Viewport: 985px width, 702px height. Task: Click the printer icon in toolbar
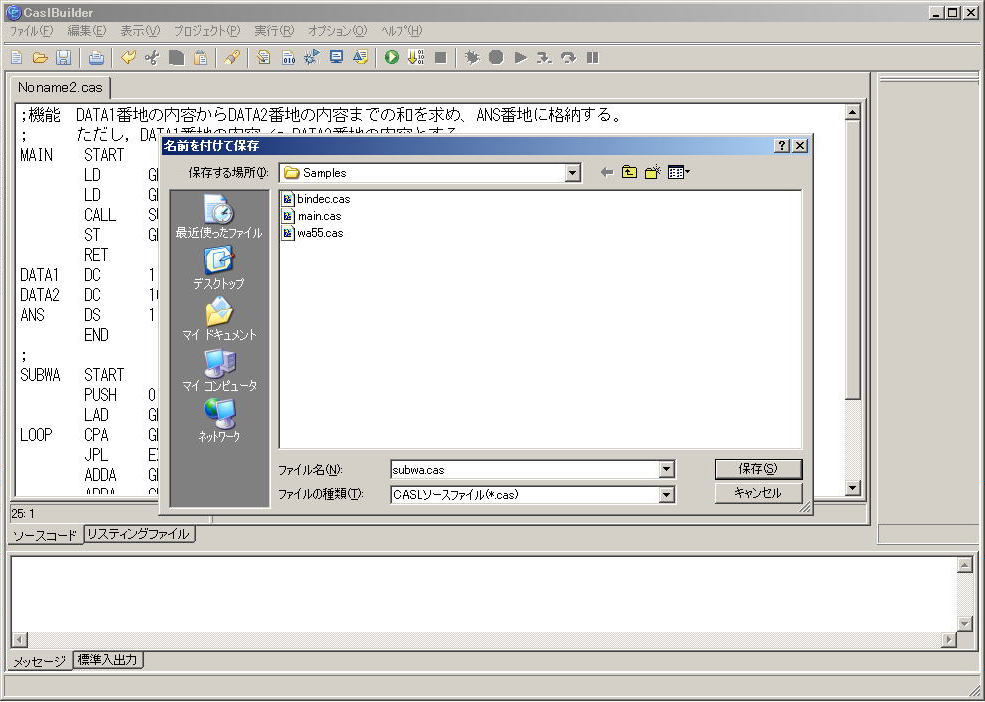click(x=95, y=58)
